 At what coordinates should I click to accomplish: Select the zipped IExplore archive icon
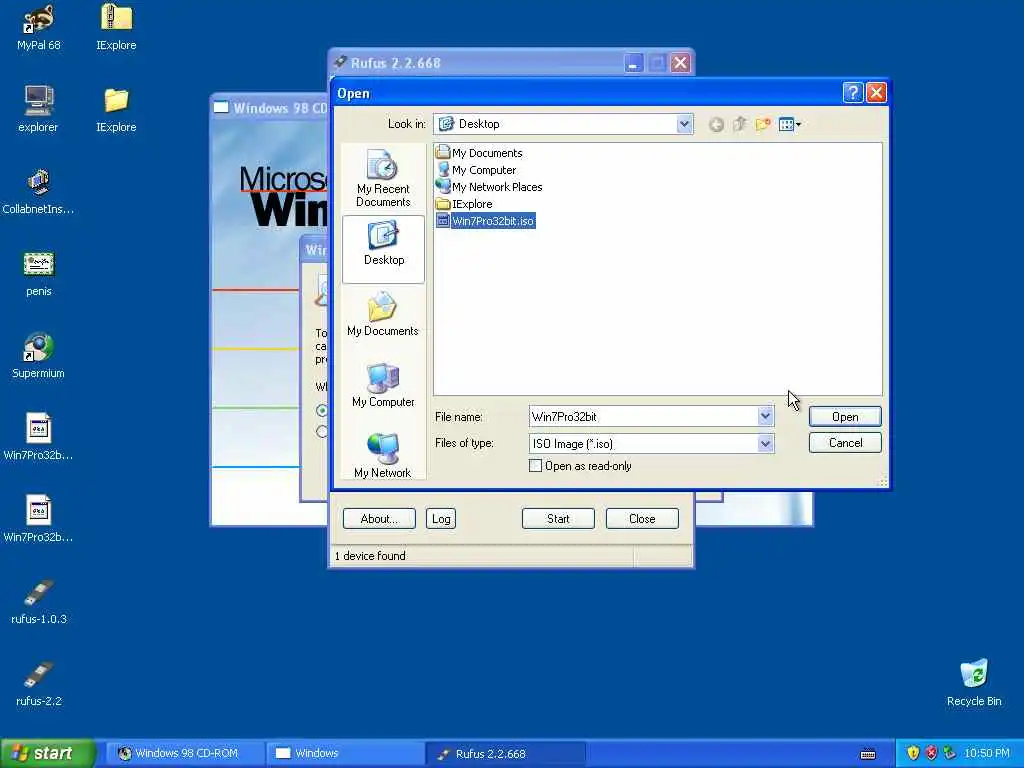click(116, 26)
